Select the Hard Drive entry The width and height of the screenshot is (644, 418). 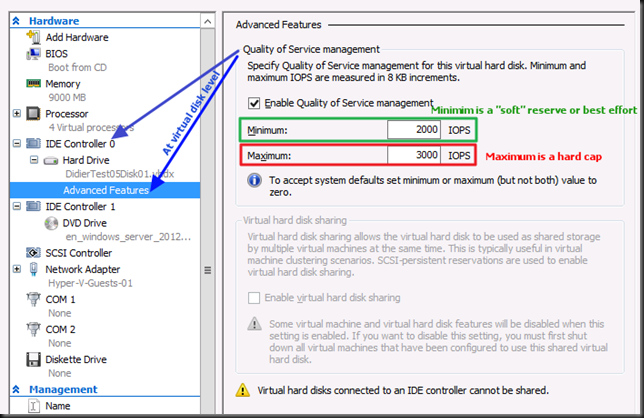86,160
